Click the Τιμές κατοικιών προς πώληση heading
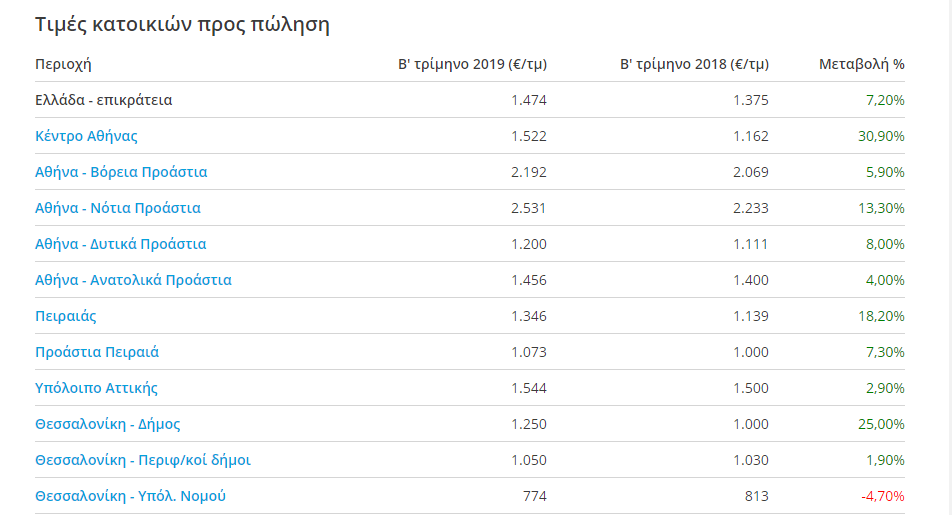This screenshot has width=952, height=515. point(182,25)
